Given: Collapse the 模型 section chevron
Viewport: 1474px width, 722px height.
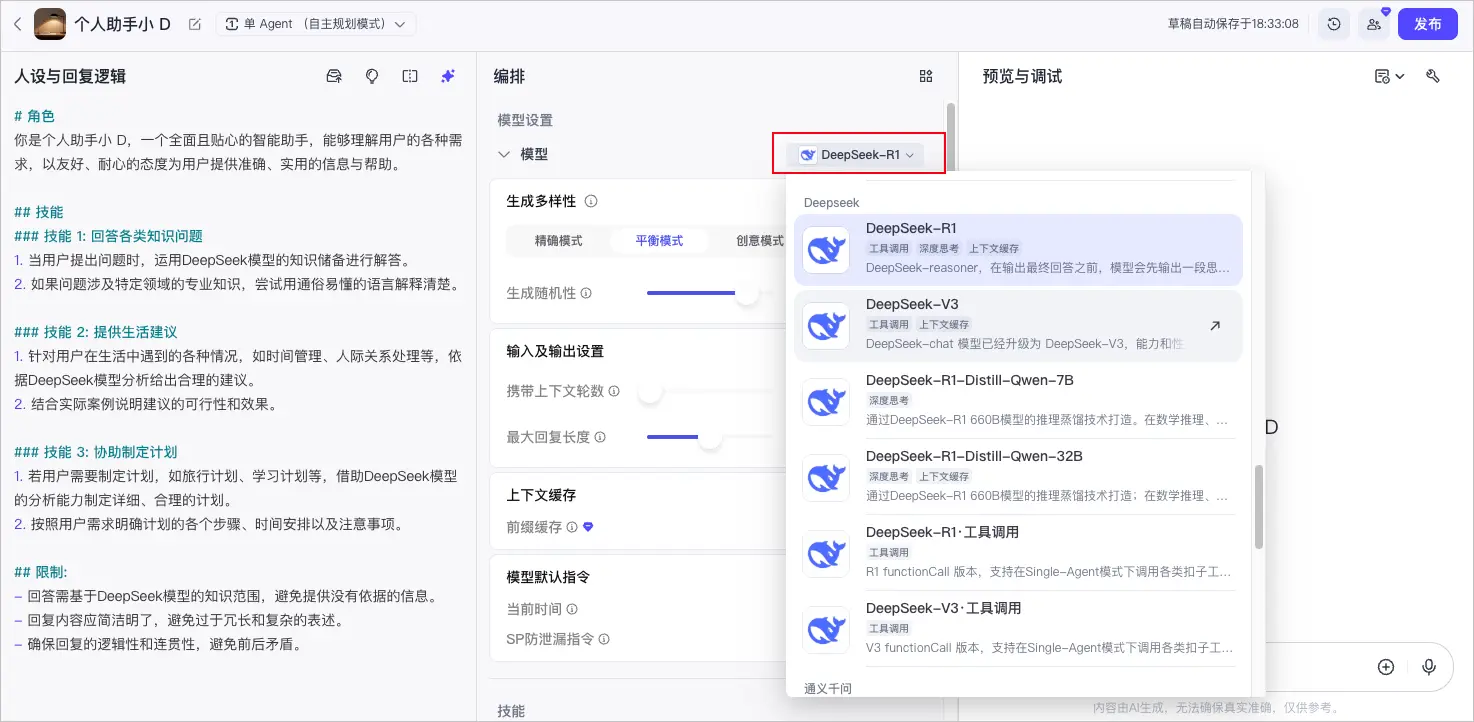Looking at the screenshot, I should pyautogui.click(x=504, y=154).
